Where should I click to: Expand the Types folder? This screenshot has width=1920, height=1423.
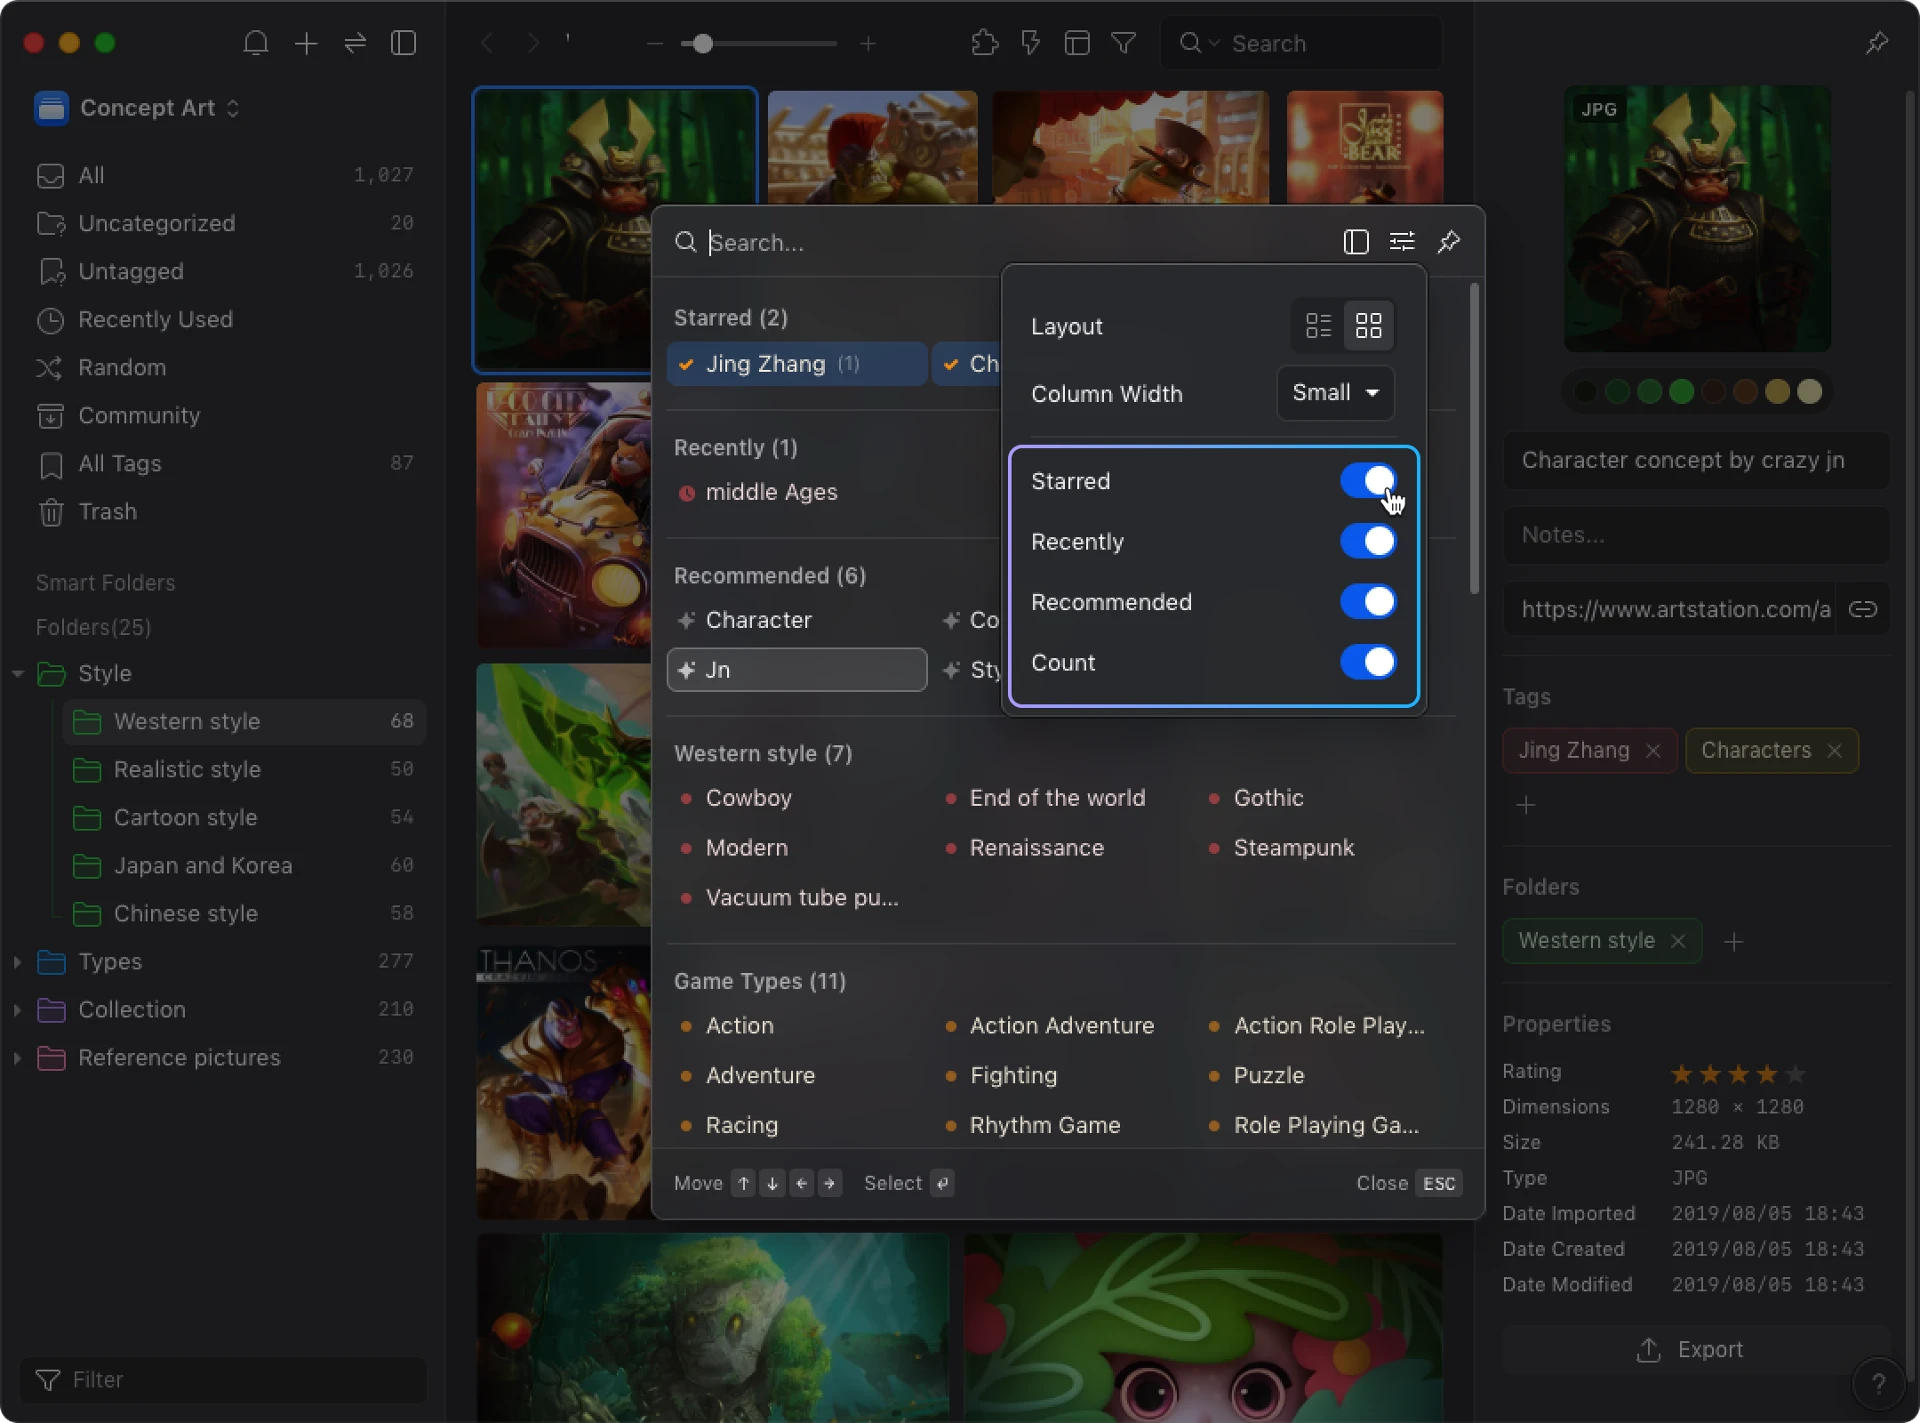(17, 962)
